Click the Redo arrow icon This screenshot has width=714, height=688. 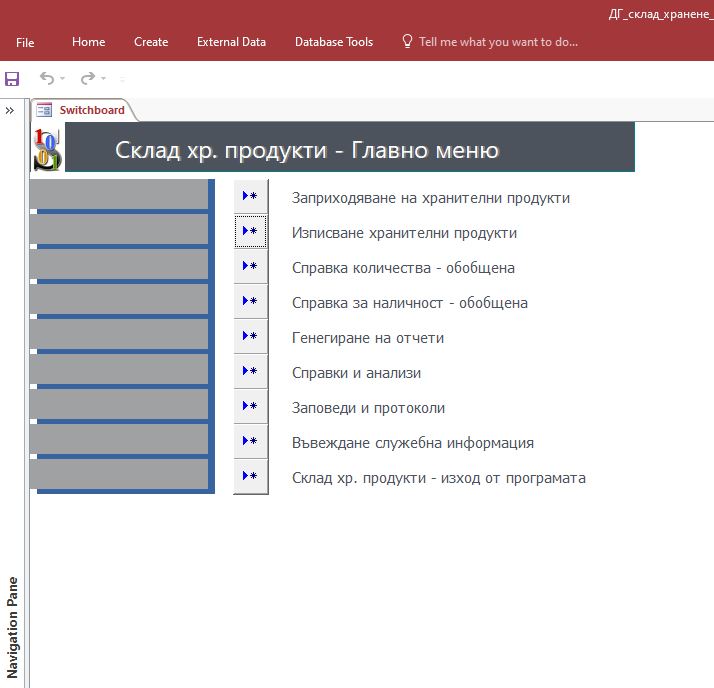pyautogui.click(x=88, y=78)
